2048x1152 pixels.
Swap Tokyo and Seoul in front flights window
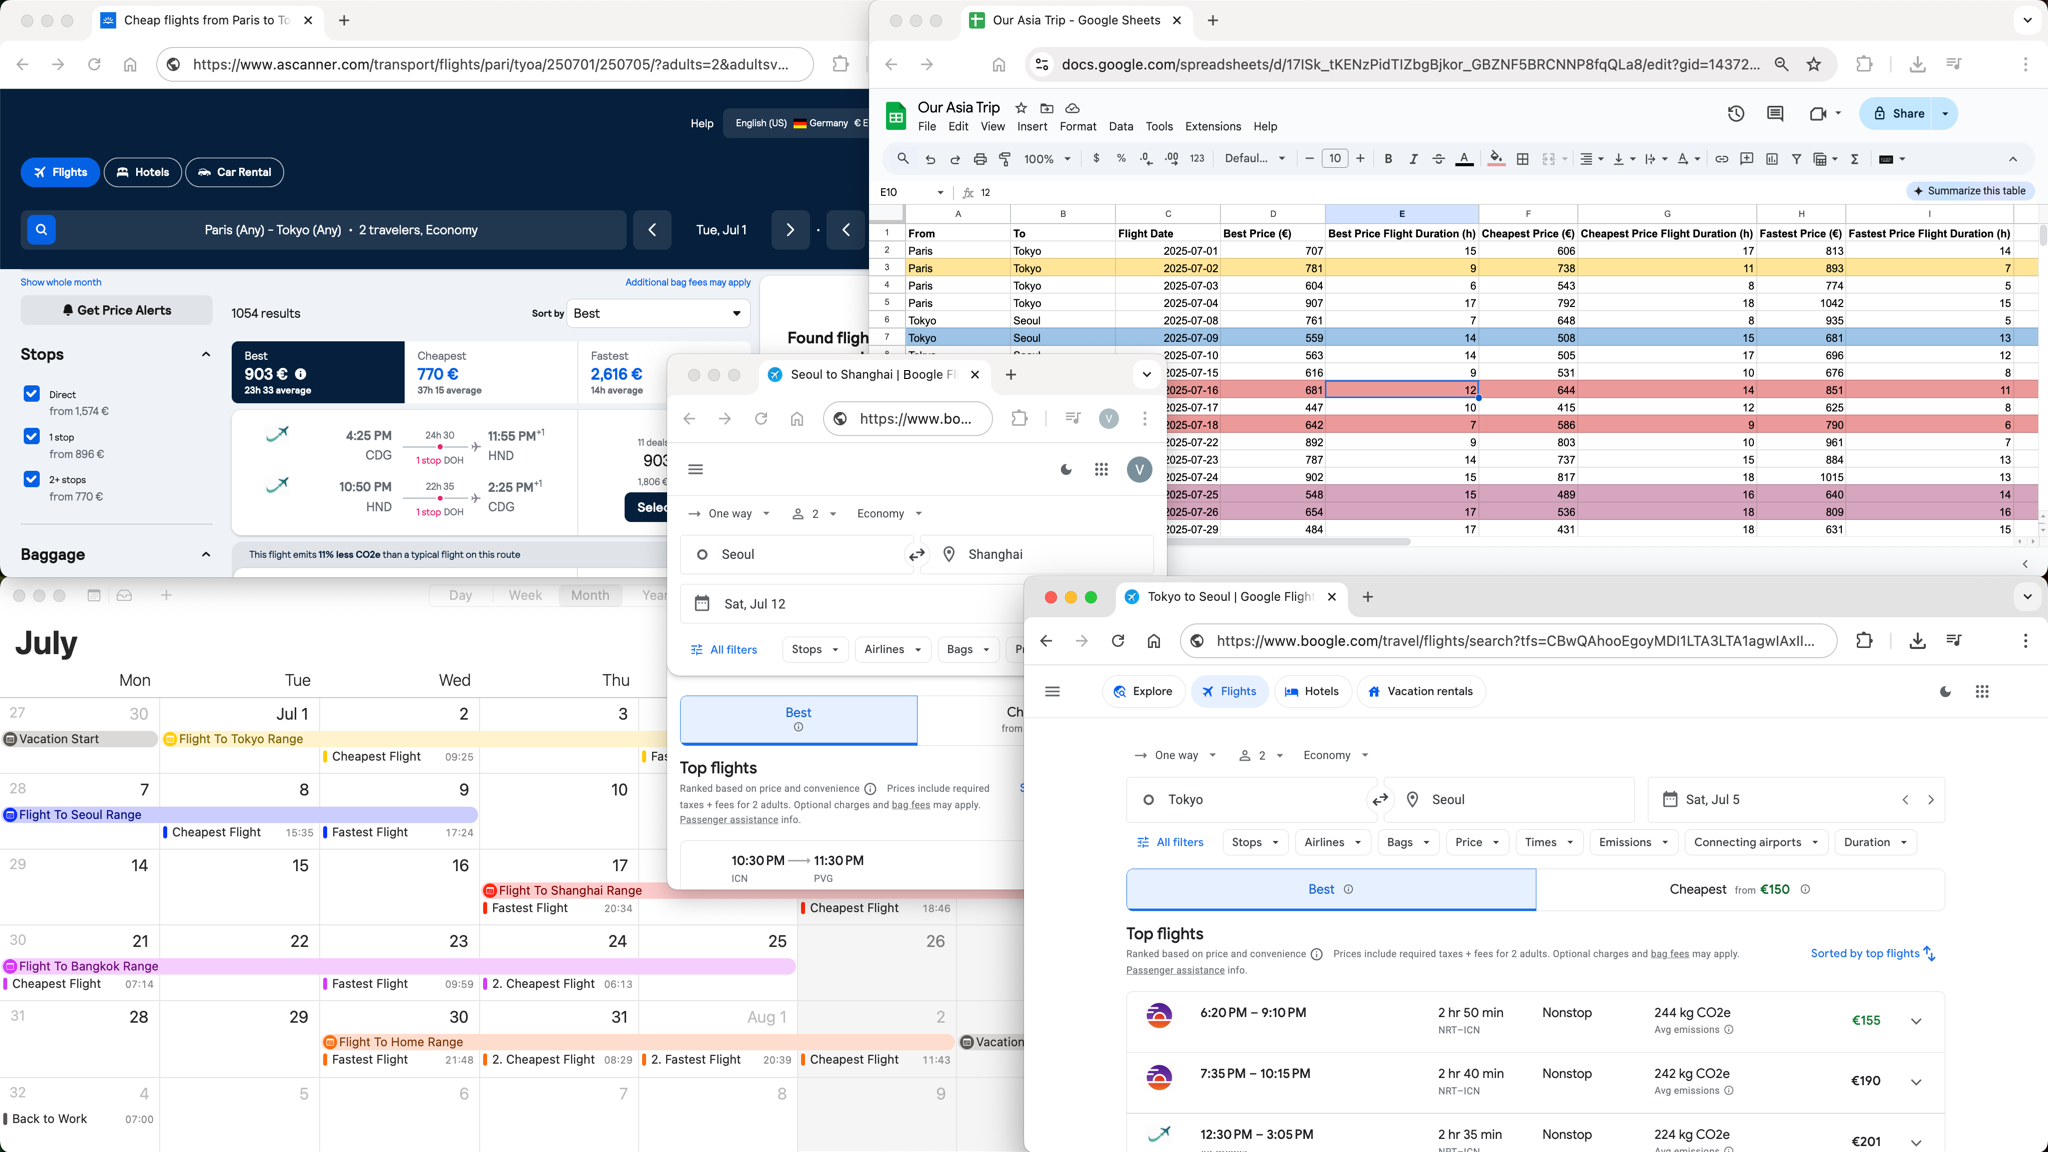pos(1380,800)
